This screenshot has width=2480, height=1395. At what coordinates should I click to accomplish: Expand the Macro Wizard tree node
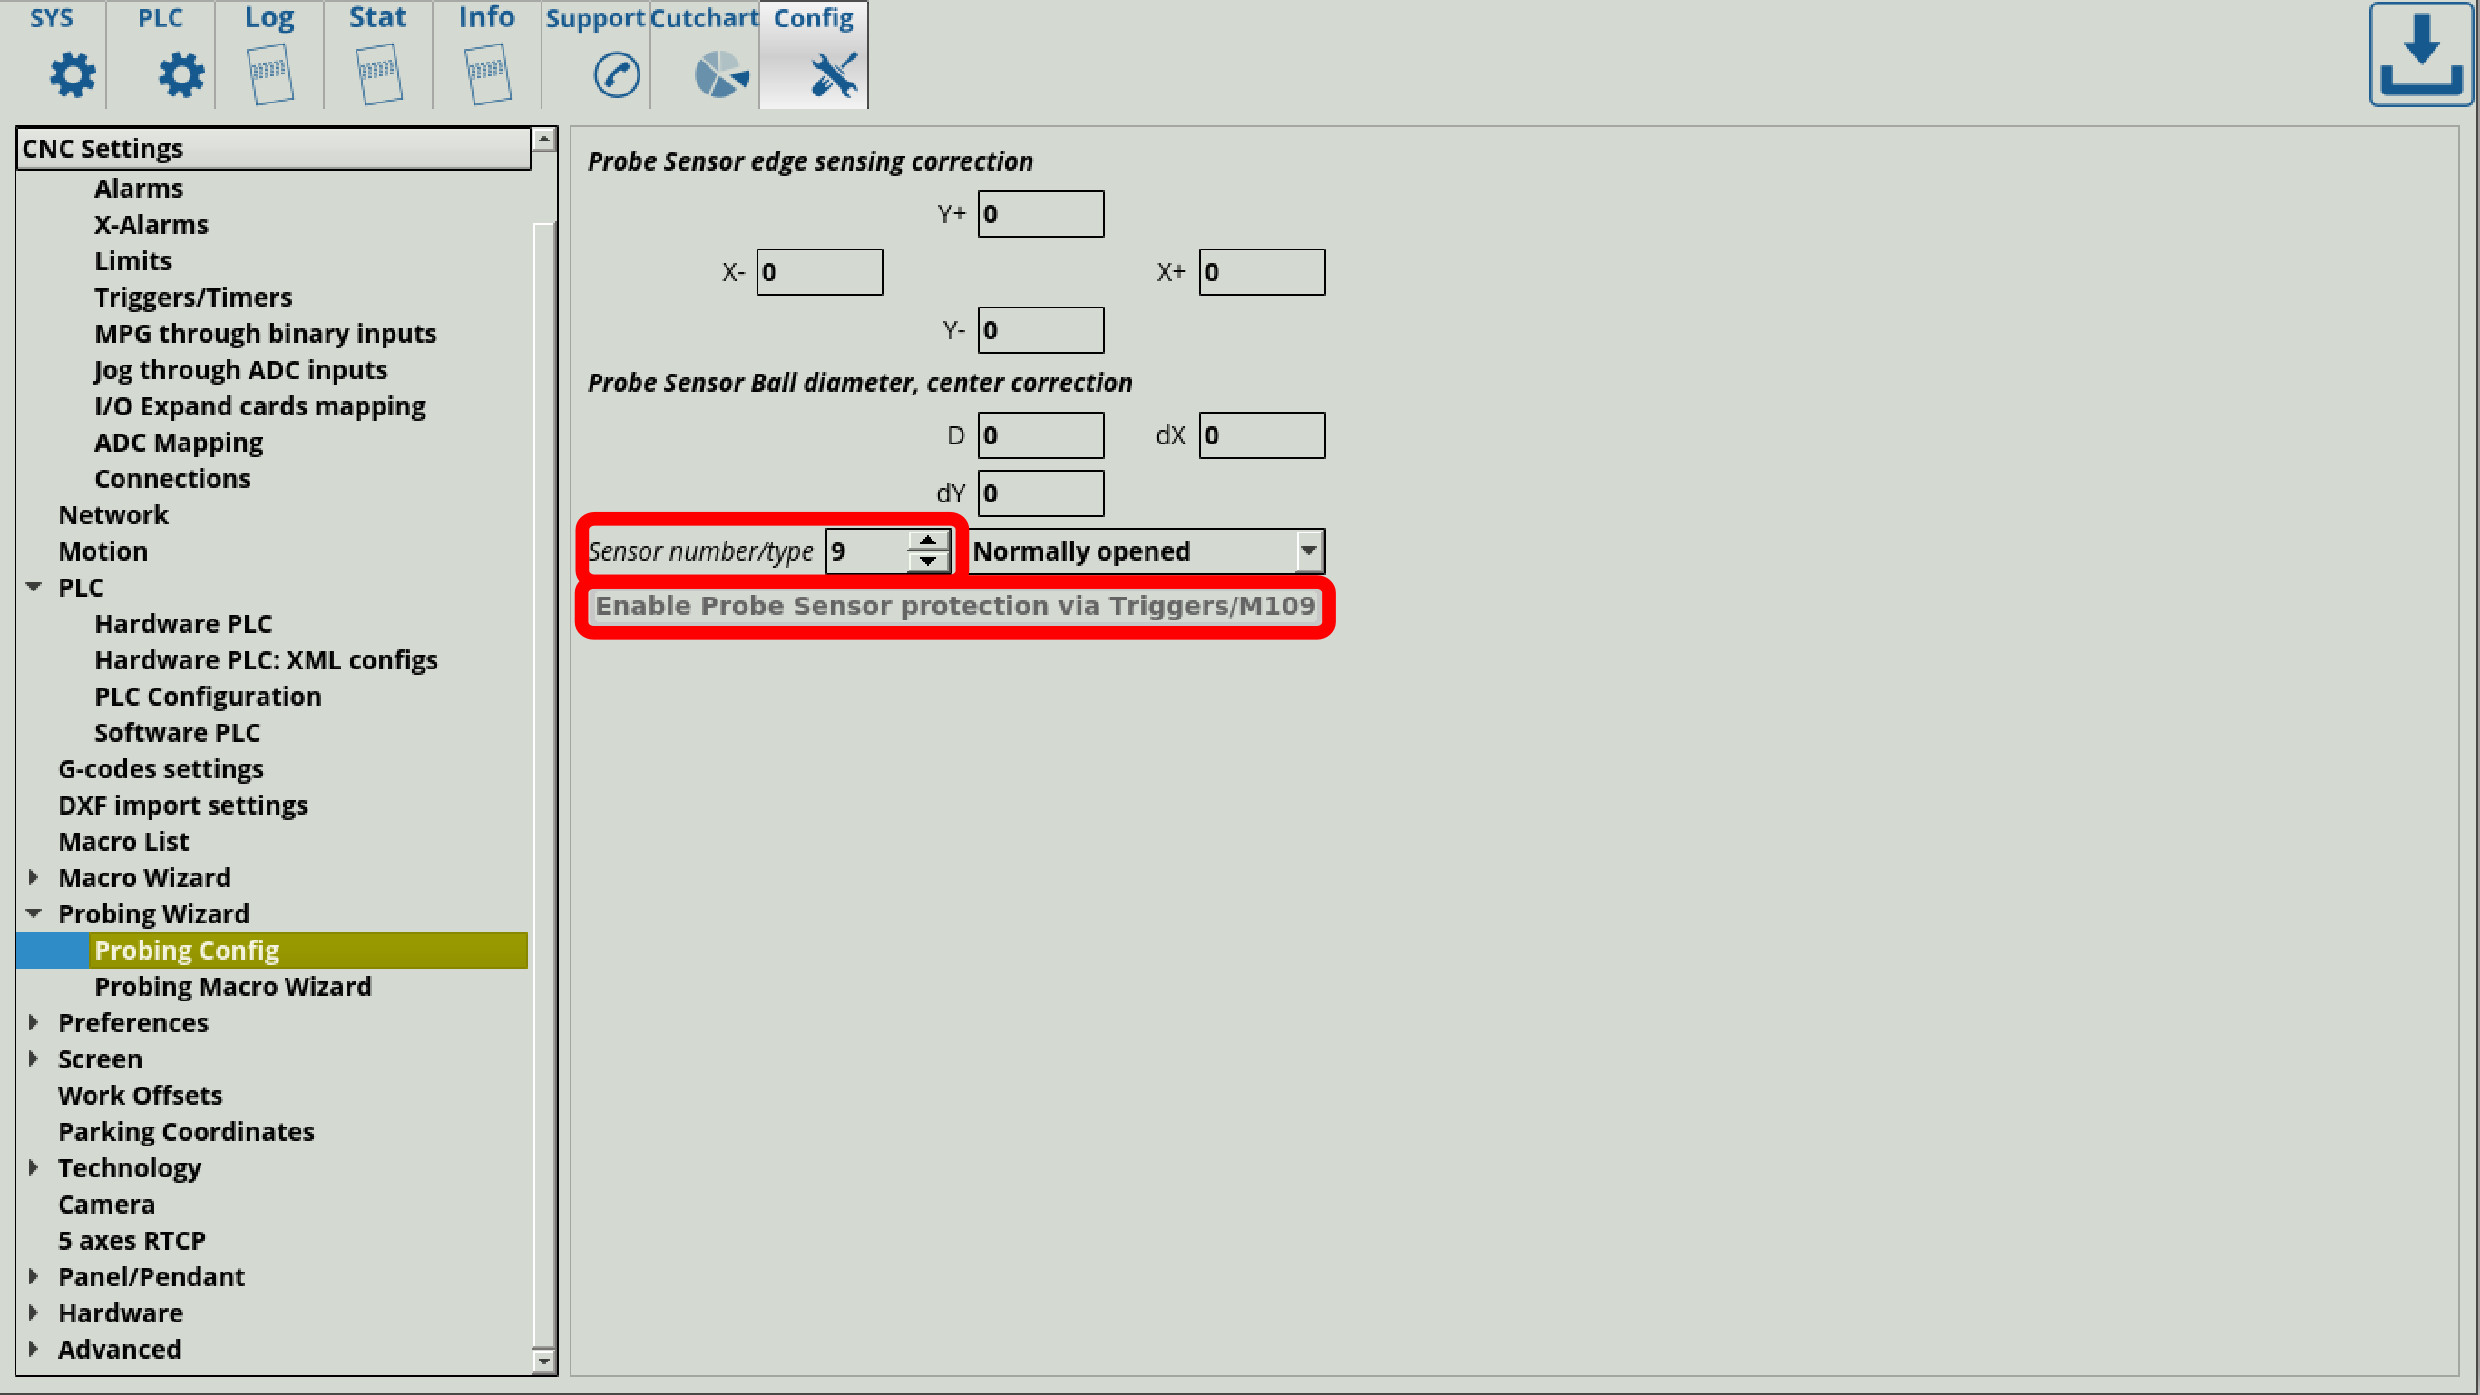coord(34,877)
